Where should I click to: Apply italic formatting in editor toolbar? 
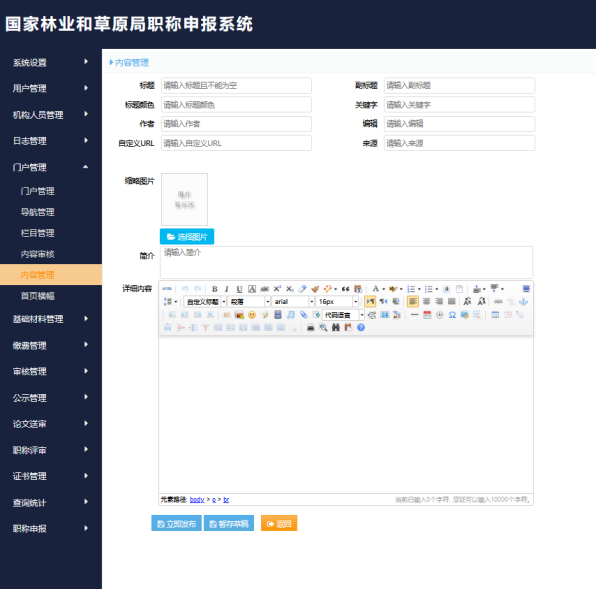[x=227, y=289]
